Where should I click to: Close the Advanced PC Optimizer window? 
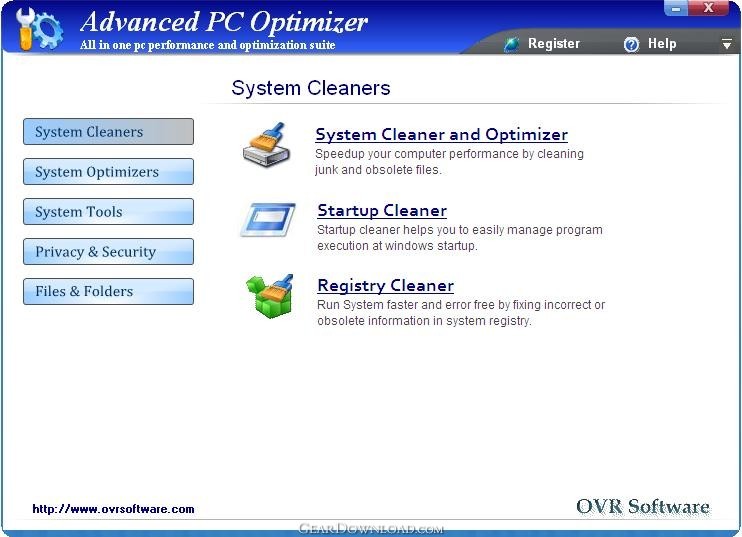point(708,8)
